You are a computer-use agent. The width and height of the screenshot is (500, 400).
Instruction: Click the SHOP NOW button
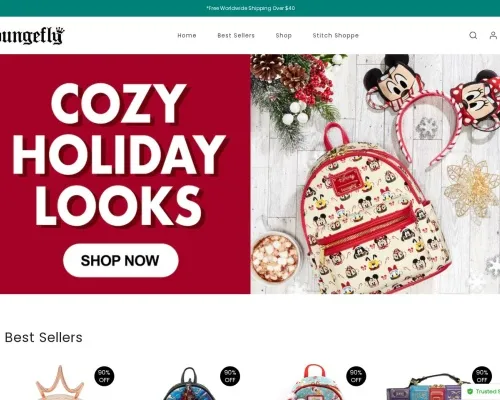tap(121, 260)
